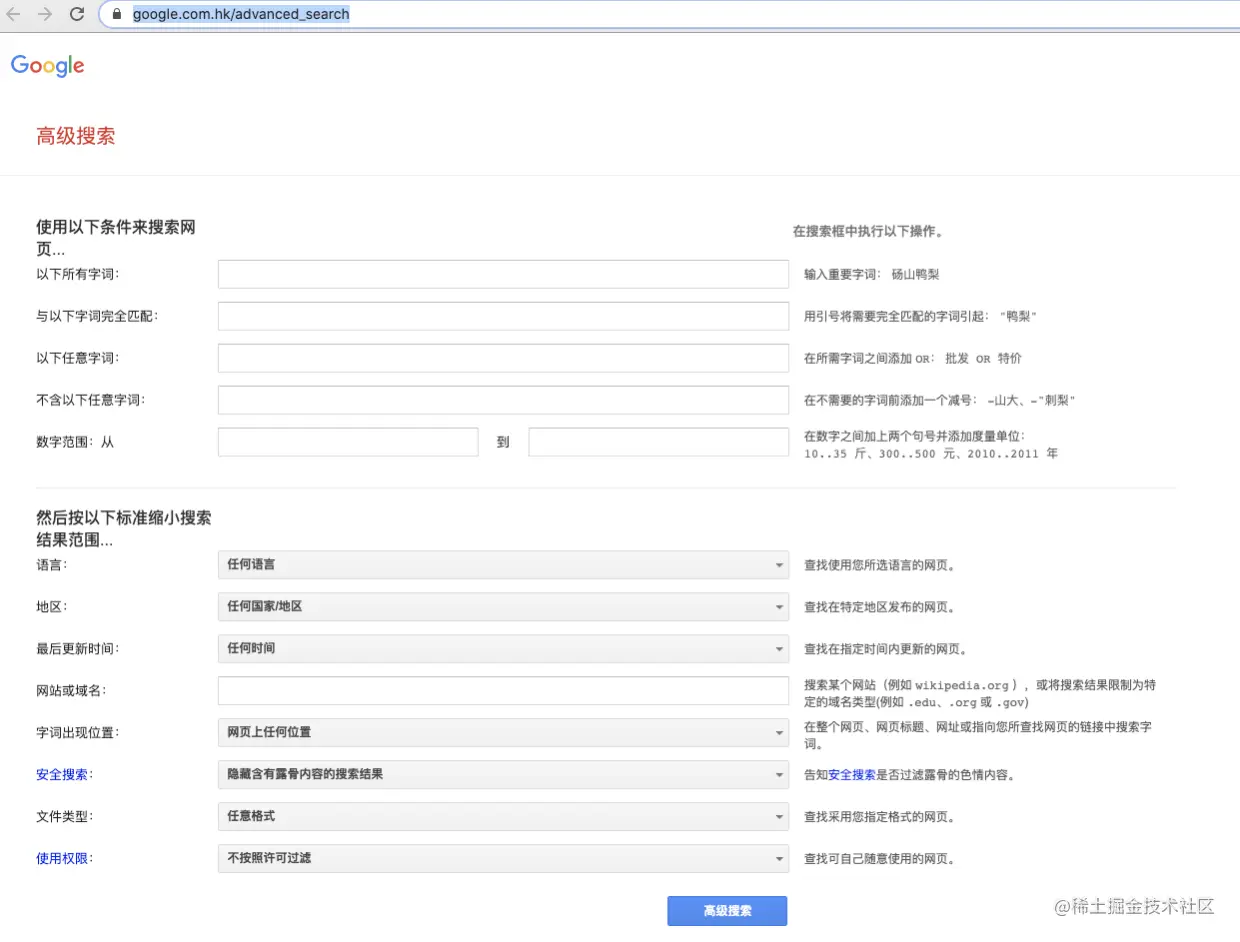Click the '不含以下任意字词' input field
This screenshot has height=942, width=1240.
coord(503,400)
